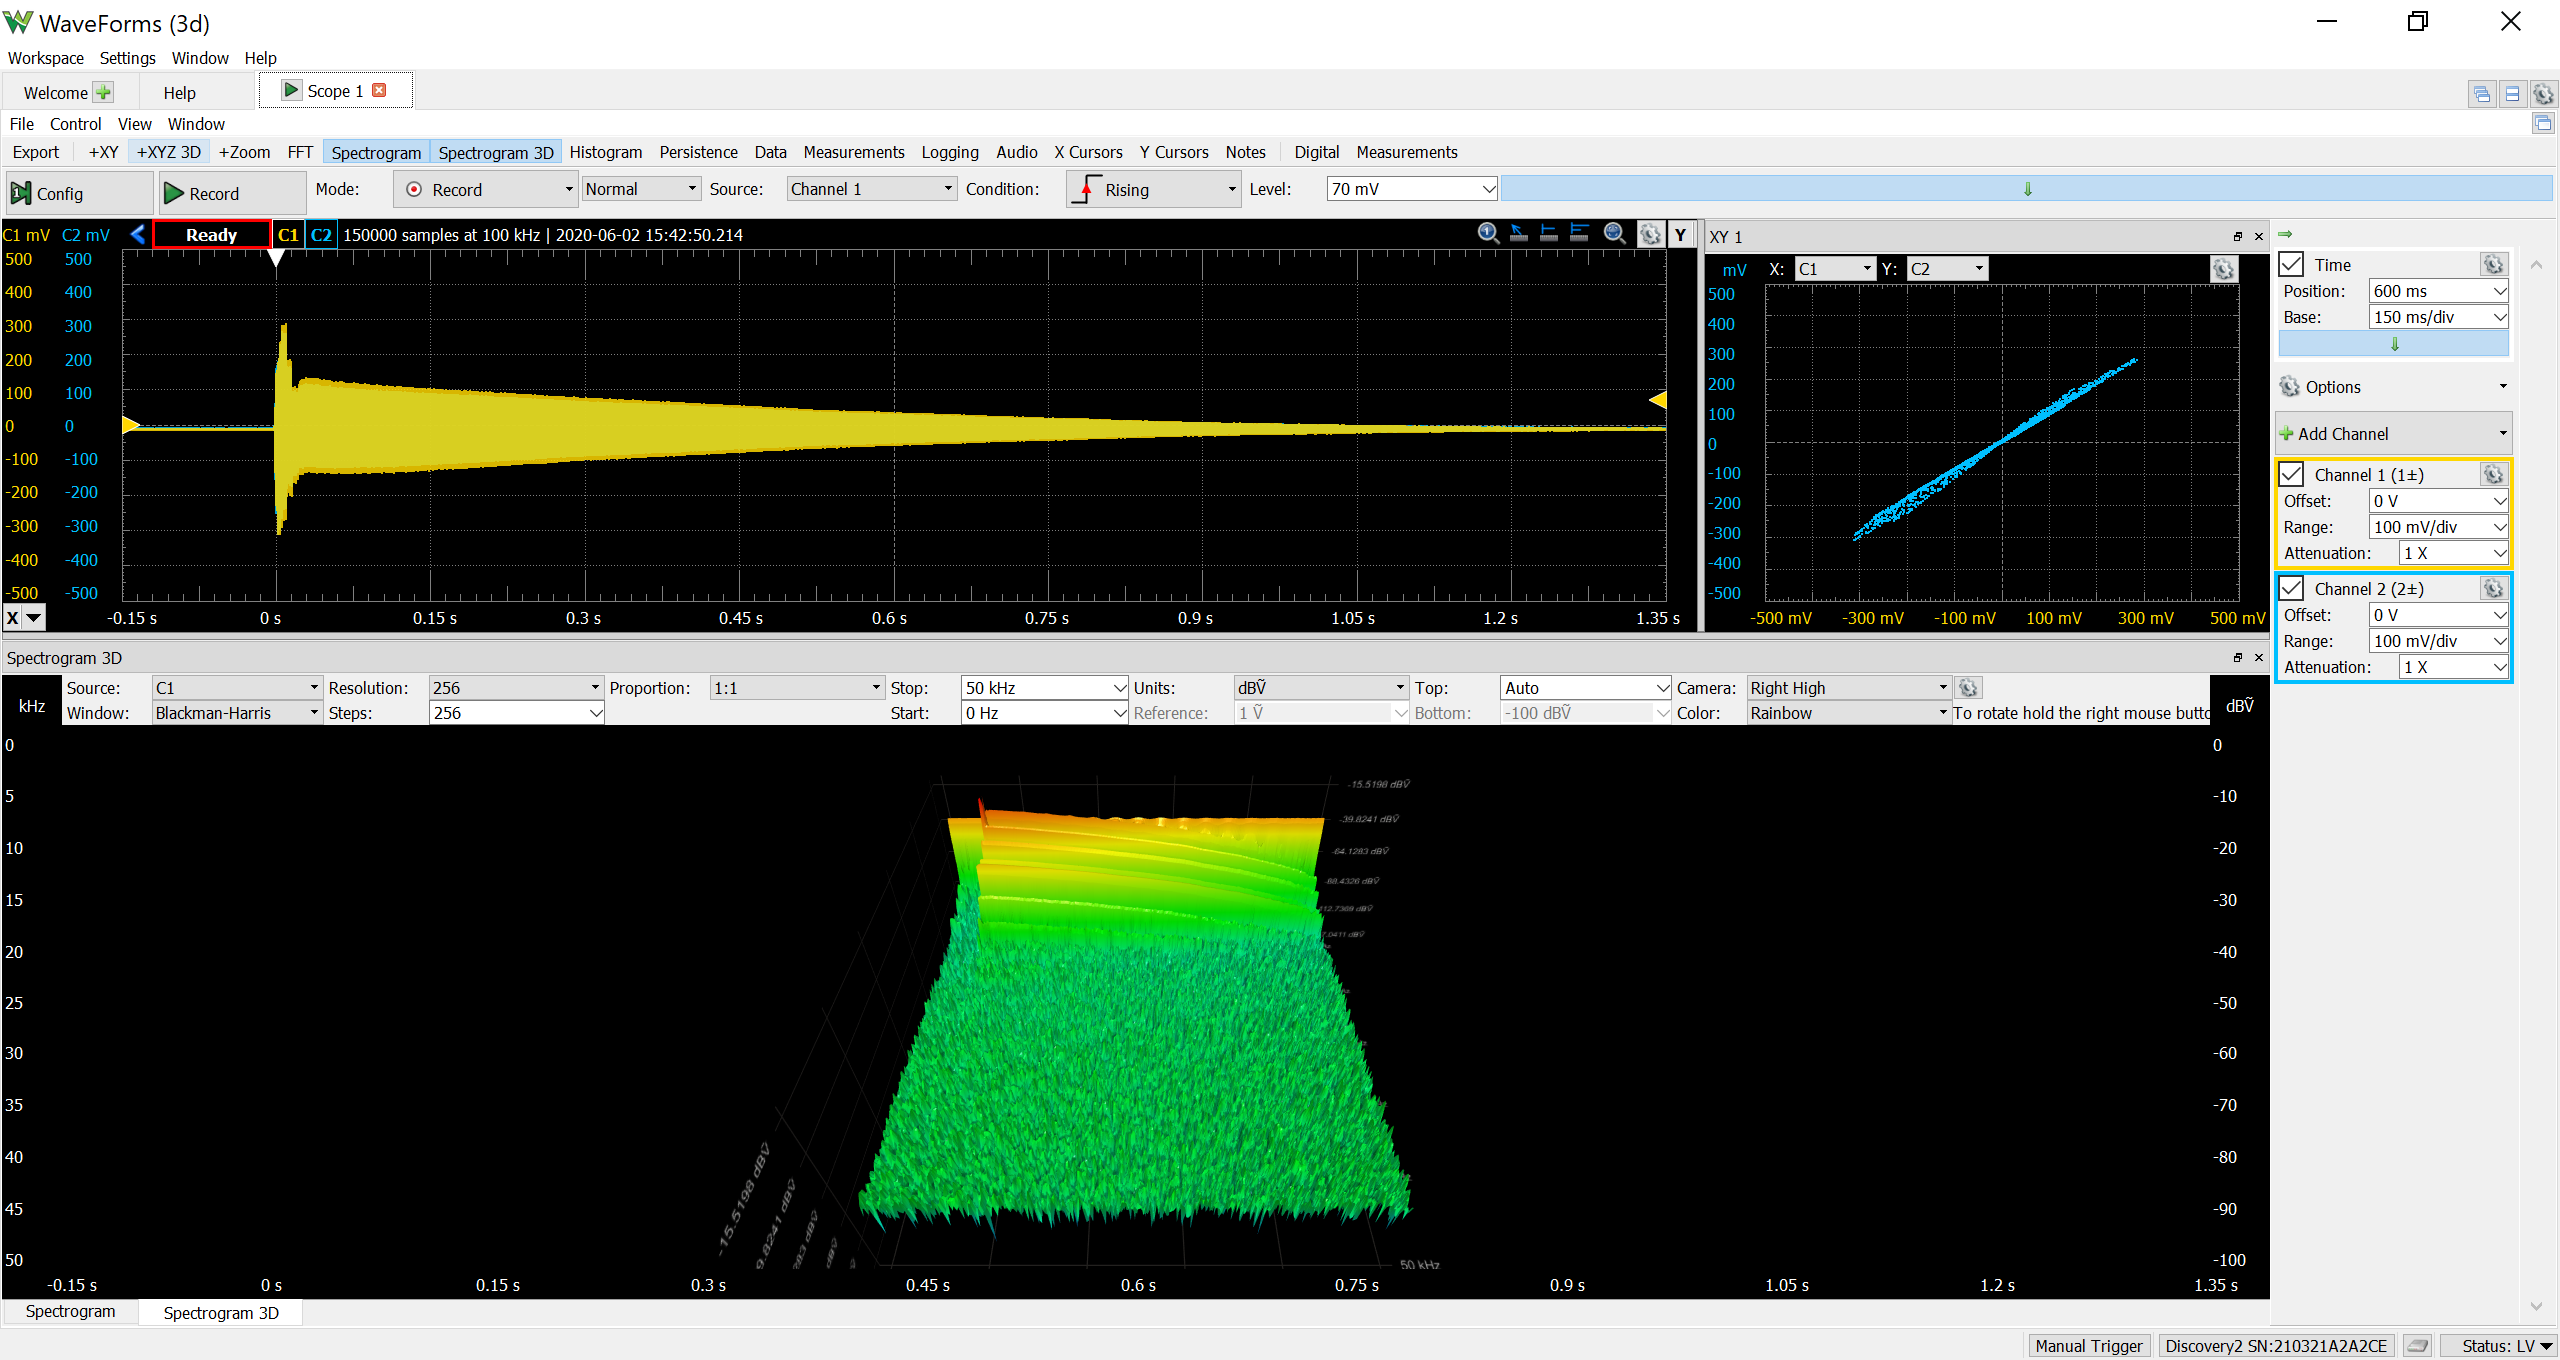This screenshot has height=1360, width=2560.
Task: Select the Histogram view in toolbar
Action: pos(606,152)
